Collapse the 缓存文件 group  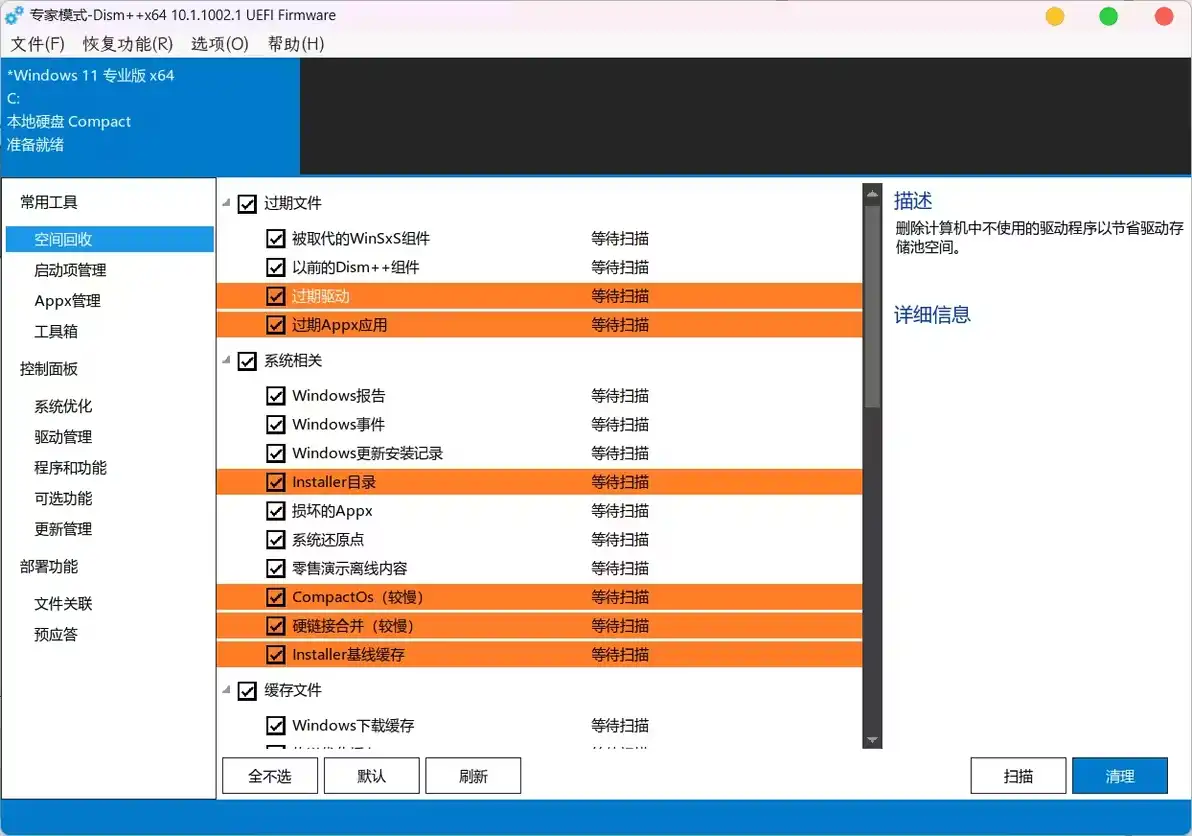[x=225, y=691]
